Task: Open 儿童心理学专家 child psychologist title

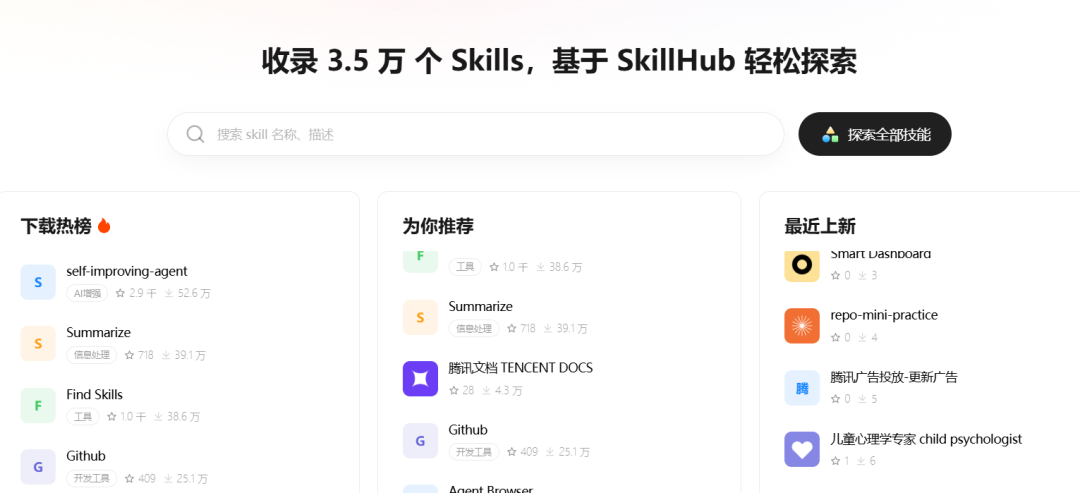Action: click(926, 439)
